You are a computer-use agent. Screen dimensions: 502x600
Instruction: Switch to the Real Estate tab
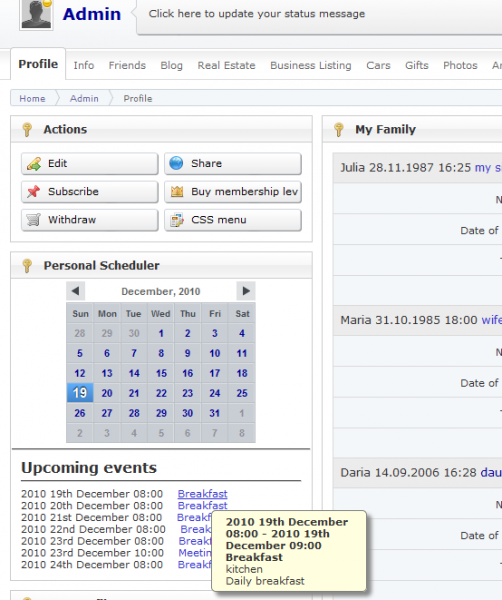coord(226,65)
